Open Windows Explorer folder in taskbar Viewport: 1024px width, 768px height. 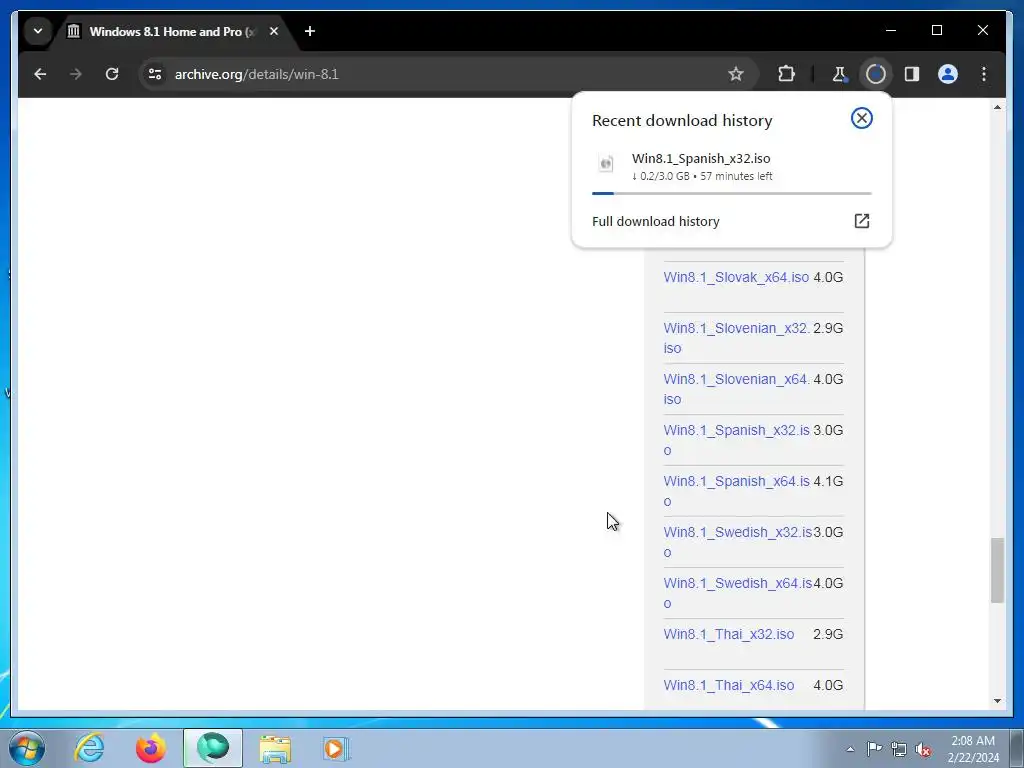pyautogui.click(x=275, y=748)
